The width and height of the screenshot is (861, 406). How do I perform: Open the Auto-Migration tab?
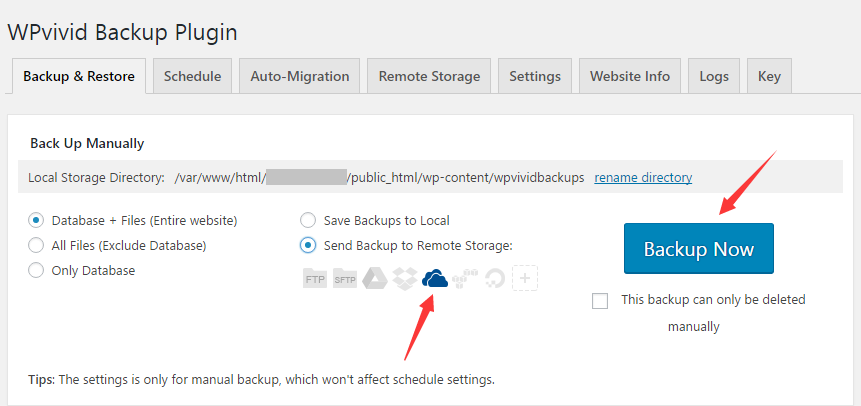(x=300, y=76)
